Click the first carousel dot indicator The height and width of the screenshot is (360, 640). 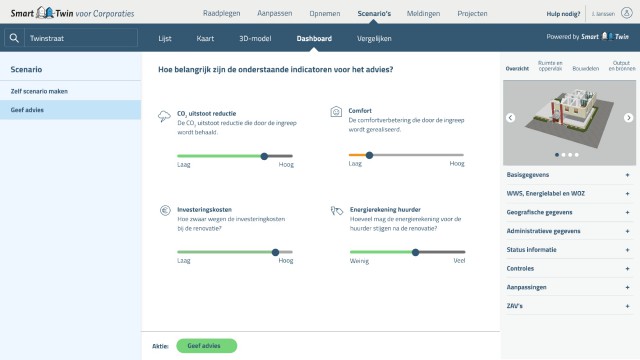557,155
